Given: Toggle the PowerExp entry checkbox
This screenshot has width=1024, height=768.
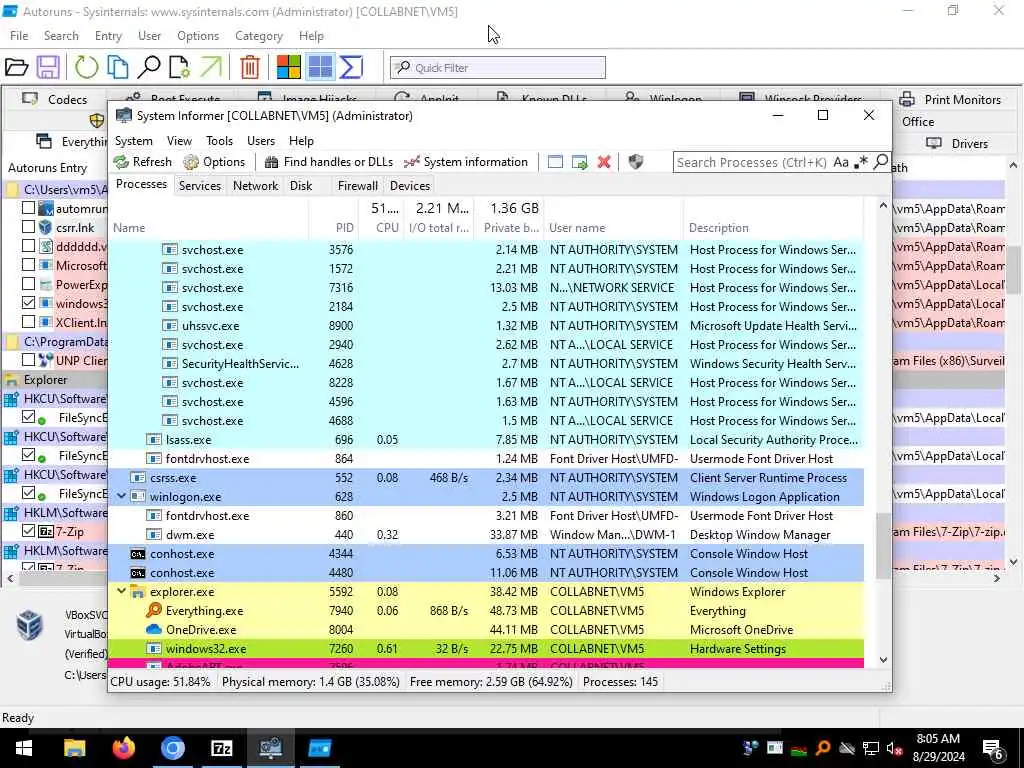Looking at the screenshot, I should [28, 284].
